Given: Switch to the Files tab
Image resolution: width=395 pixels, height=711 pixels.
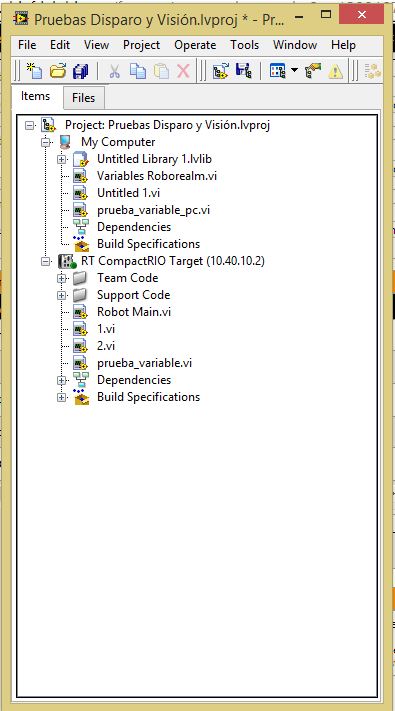Looking at the screenshot, I should [x=83, y=98].
